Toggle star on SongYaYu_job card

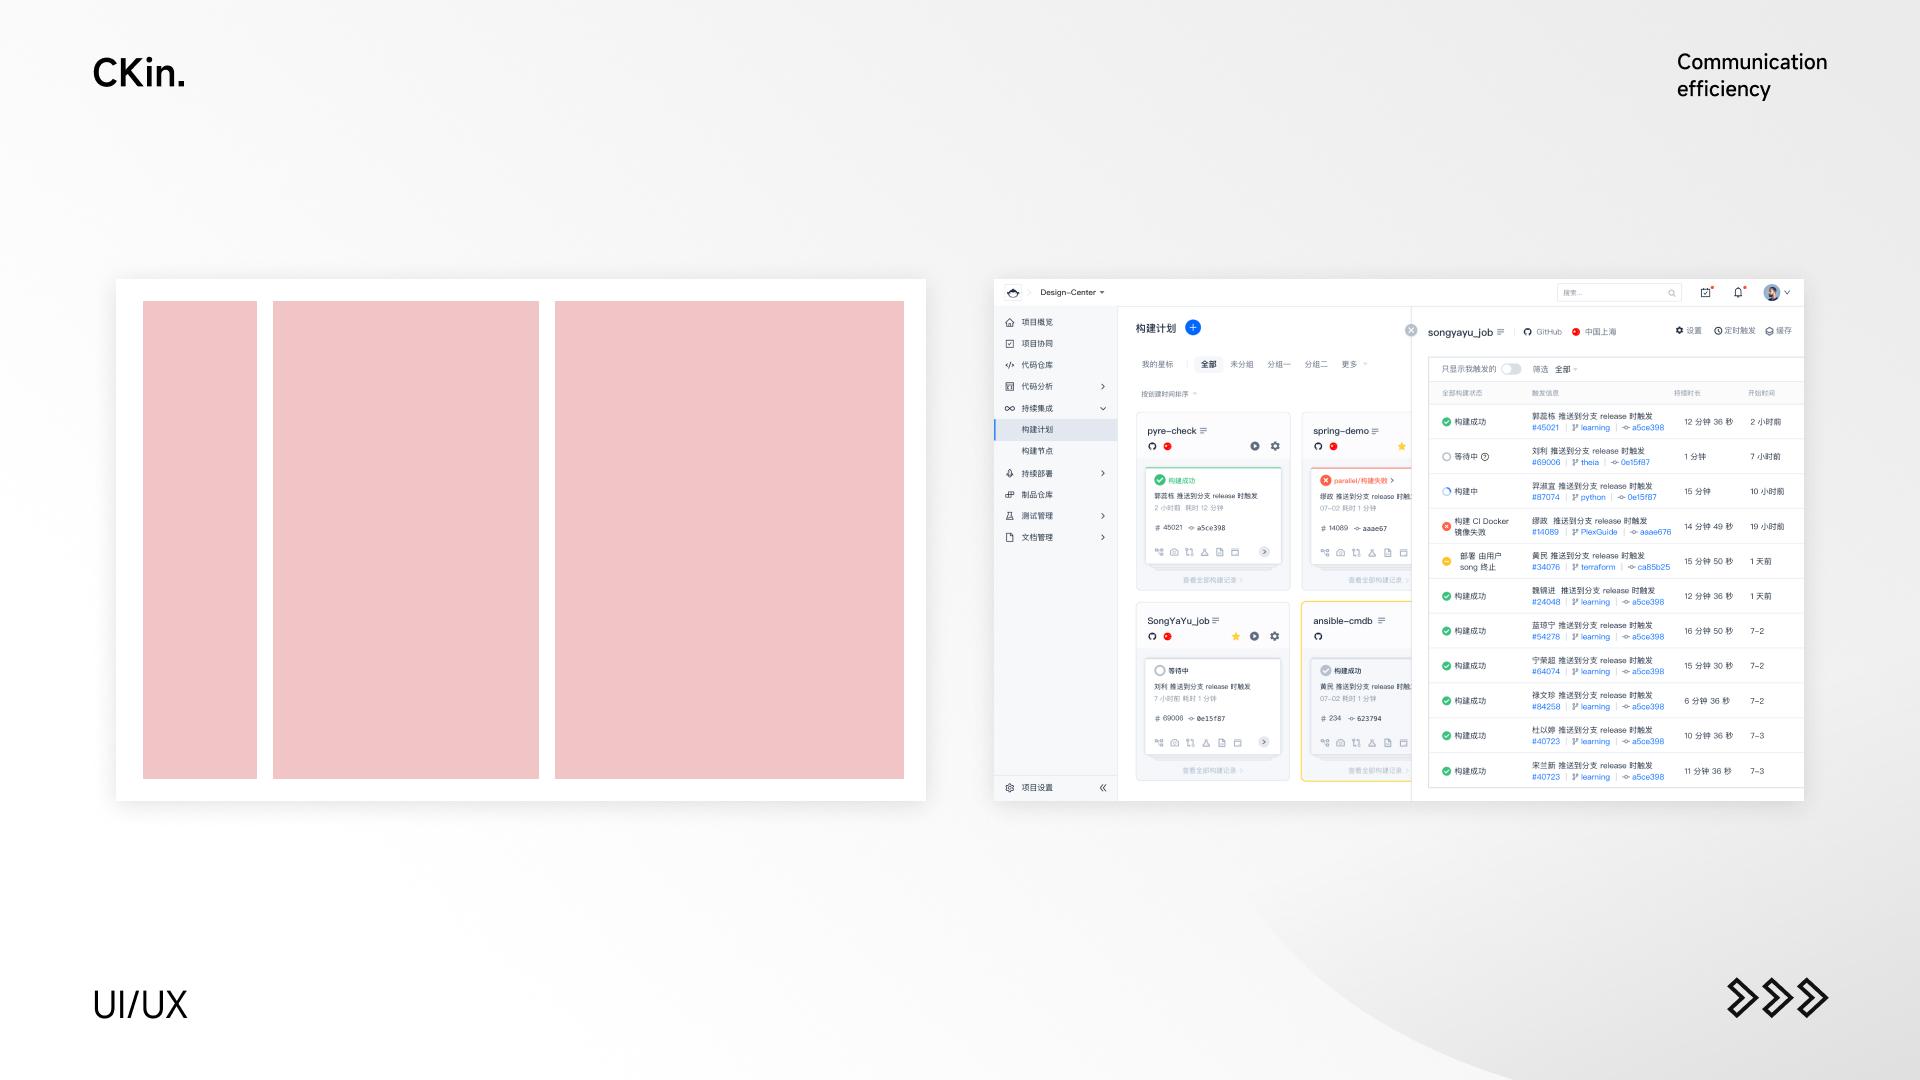1236,636
